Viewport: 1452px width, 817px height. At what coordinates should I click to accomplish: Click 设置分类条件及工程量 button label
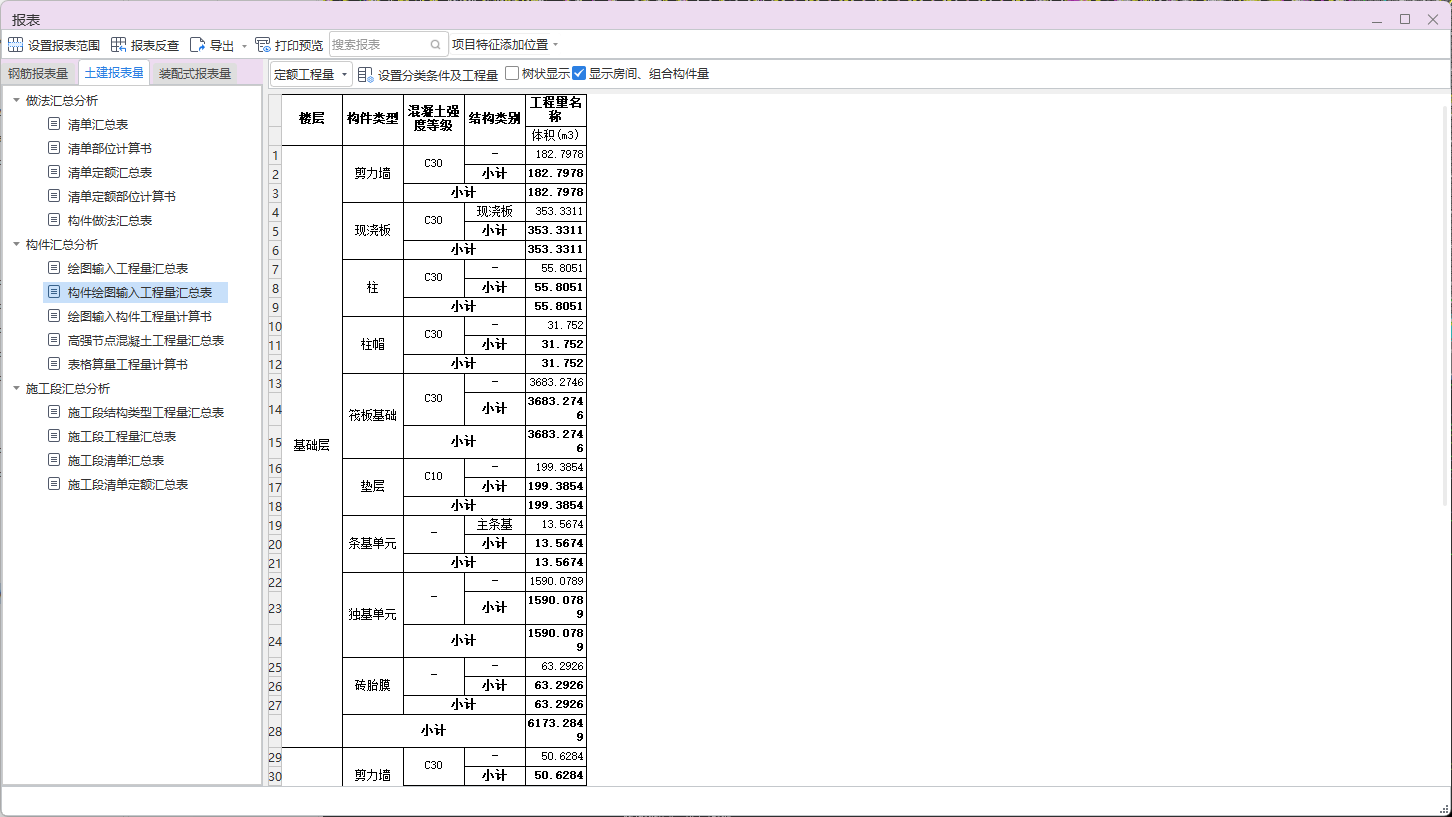coord(438,74)
